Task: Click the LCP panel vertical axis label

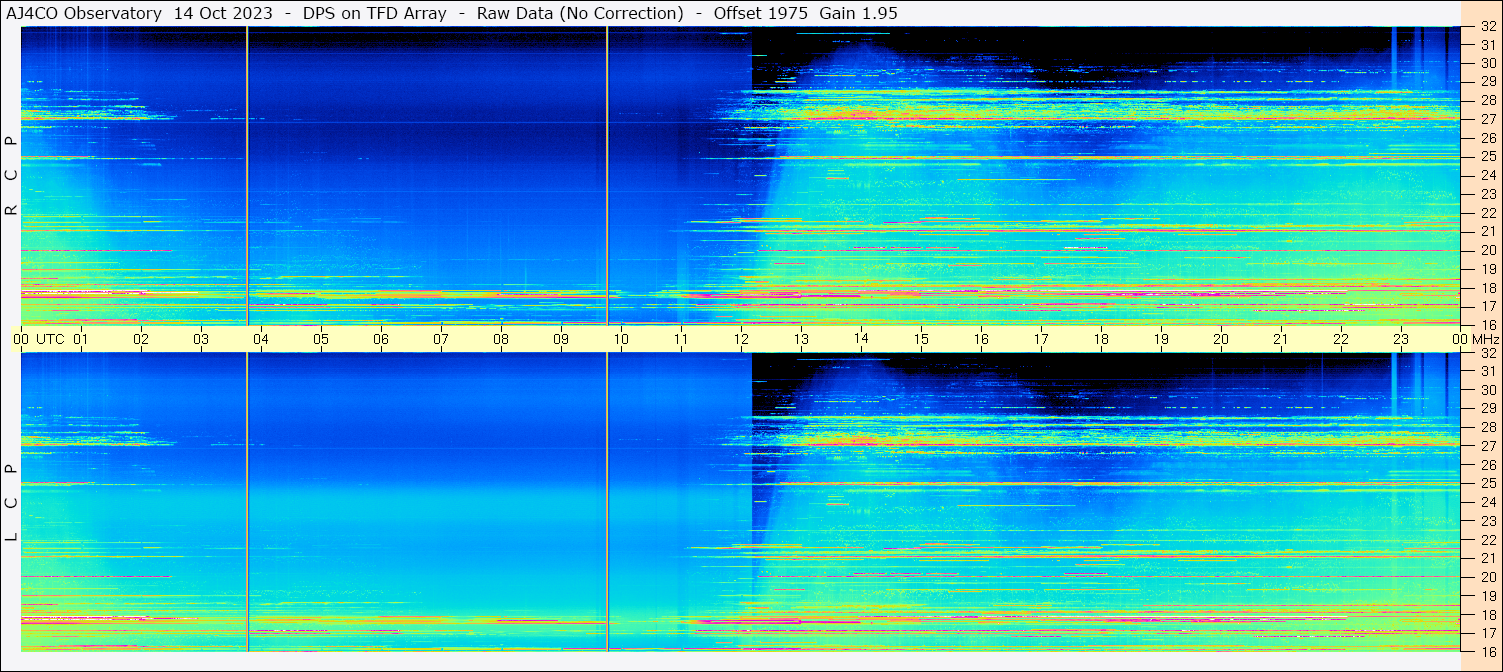Action: (x=11, y=503)
